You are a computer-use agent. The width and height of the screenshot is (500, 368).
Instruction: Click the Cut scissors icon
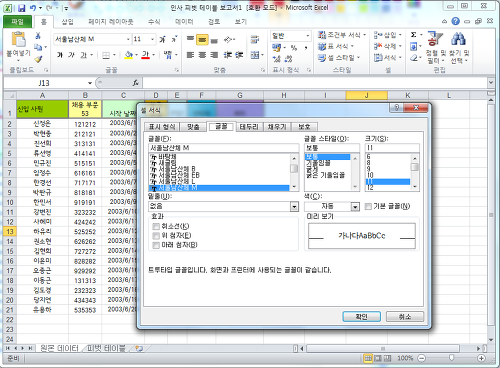point(38,36)
